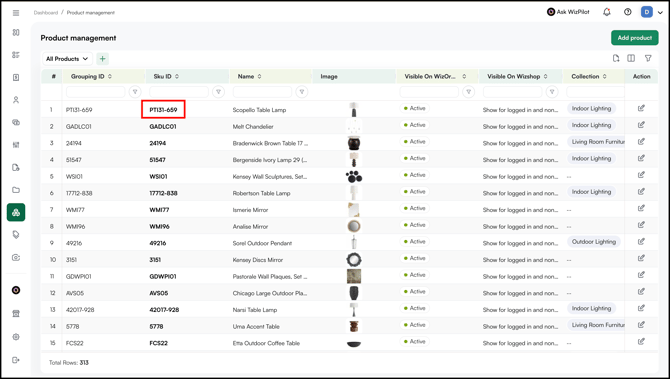
Task: Select the highlighted green products icon
Action: [x=16, y=212]
